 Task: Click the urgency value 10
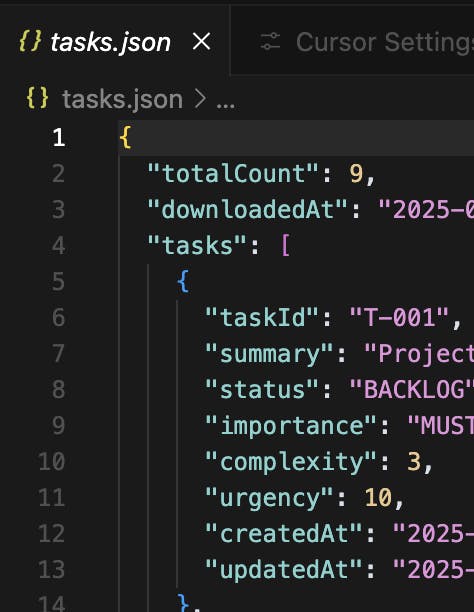coord(378,498)
